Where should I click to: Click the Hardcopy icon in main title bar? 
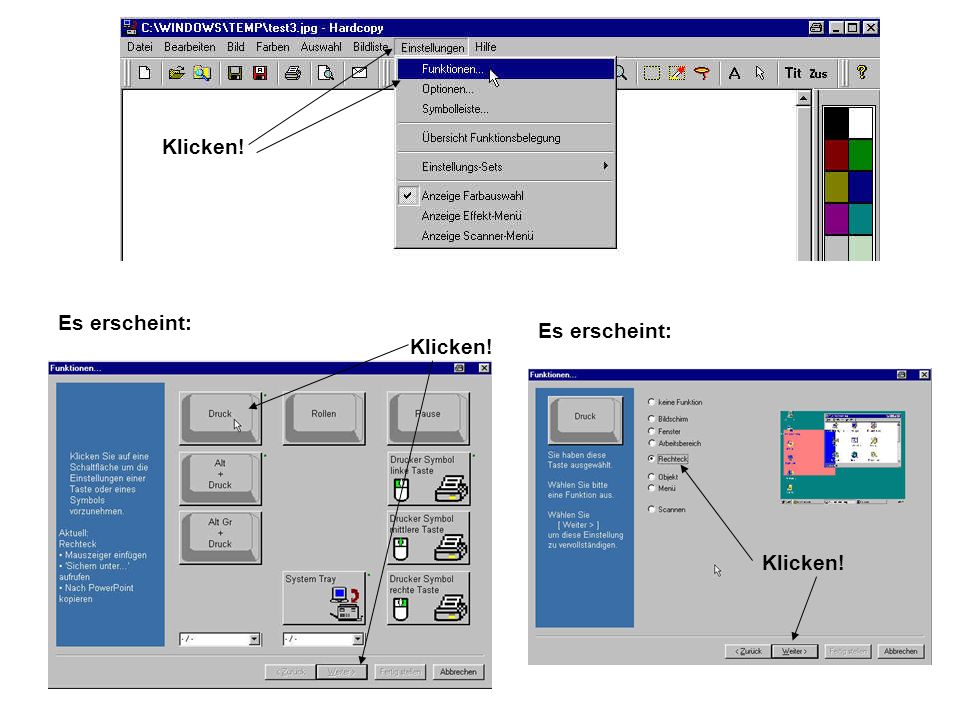click(130, 27)
